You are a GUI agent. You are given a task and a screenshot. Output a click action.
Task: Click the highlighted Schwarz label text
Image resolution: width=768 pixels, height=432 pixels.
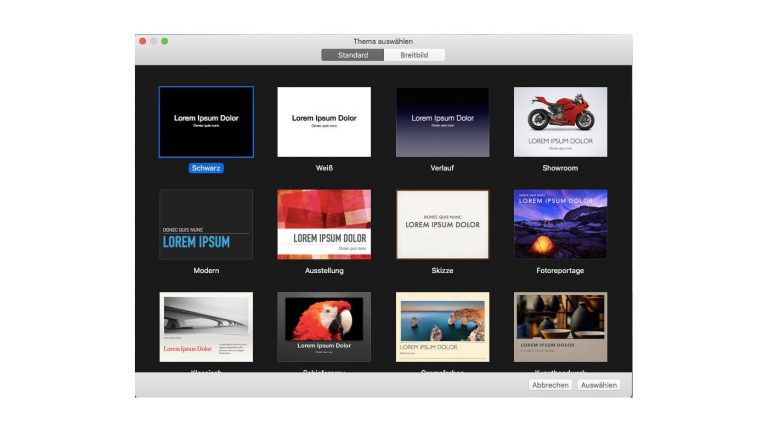tap(206, 168)
